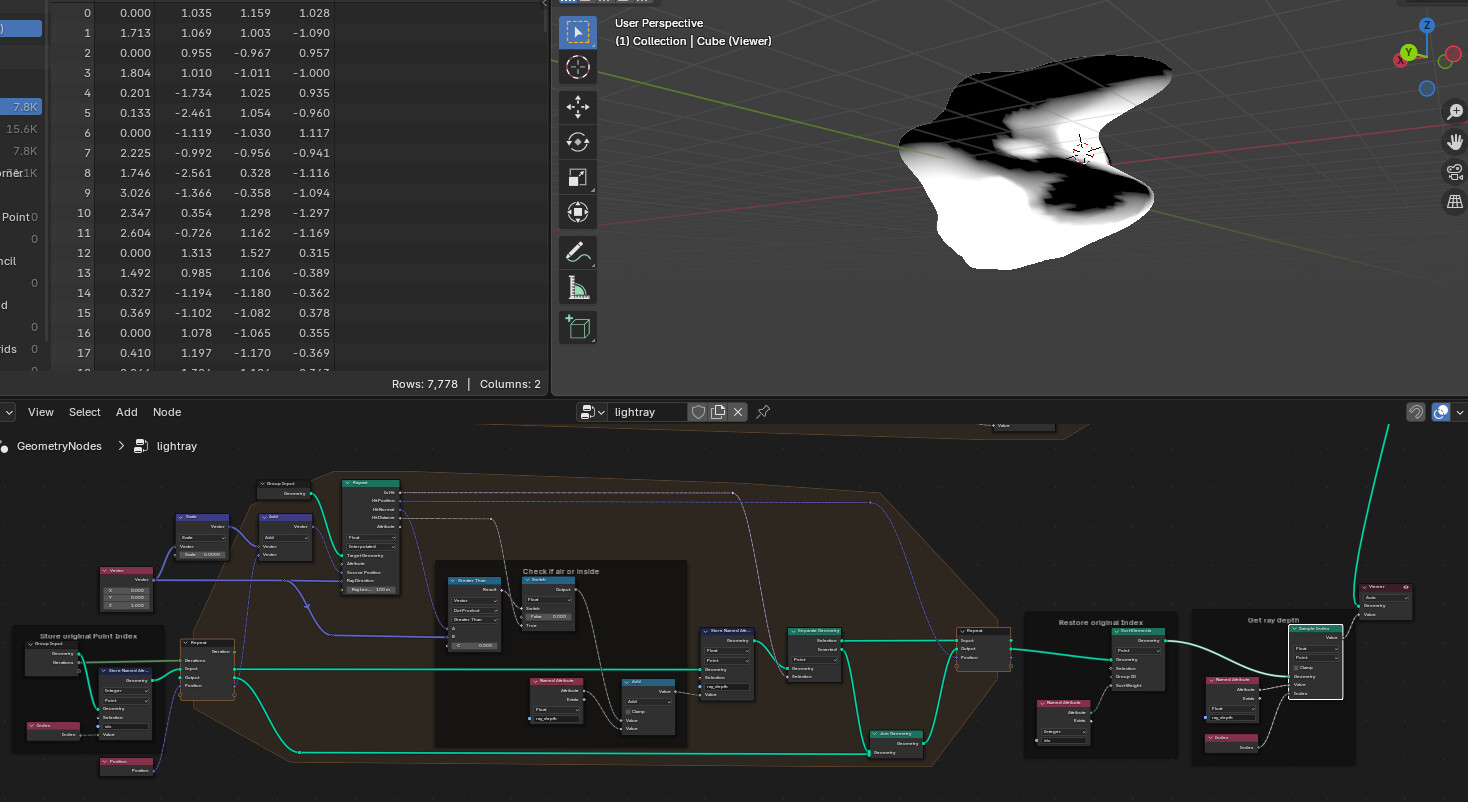Select the Add Cube tool
The image size is (1468, 802).
pyautogui.click(x=577, y=328)
